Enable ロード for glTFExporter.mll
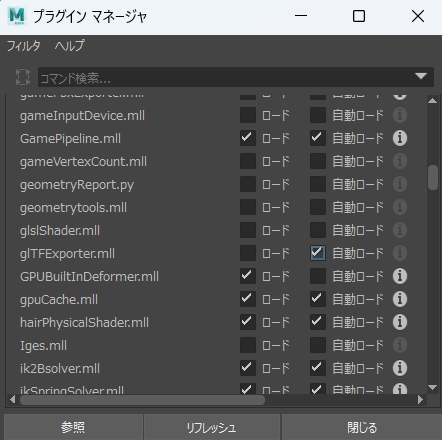Image resolution: width=442 pixels, height=440 pixels. click(248, 253)
